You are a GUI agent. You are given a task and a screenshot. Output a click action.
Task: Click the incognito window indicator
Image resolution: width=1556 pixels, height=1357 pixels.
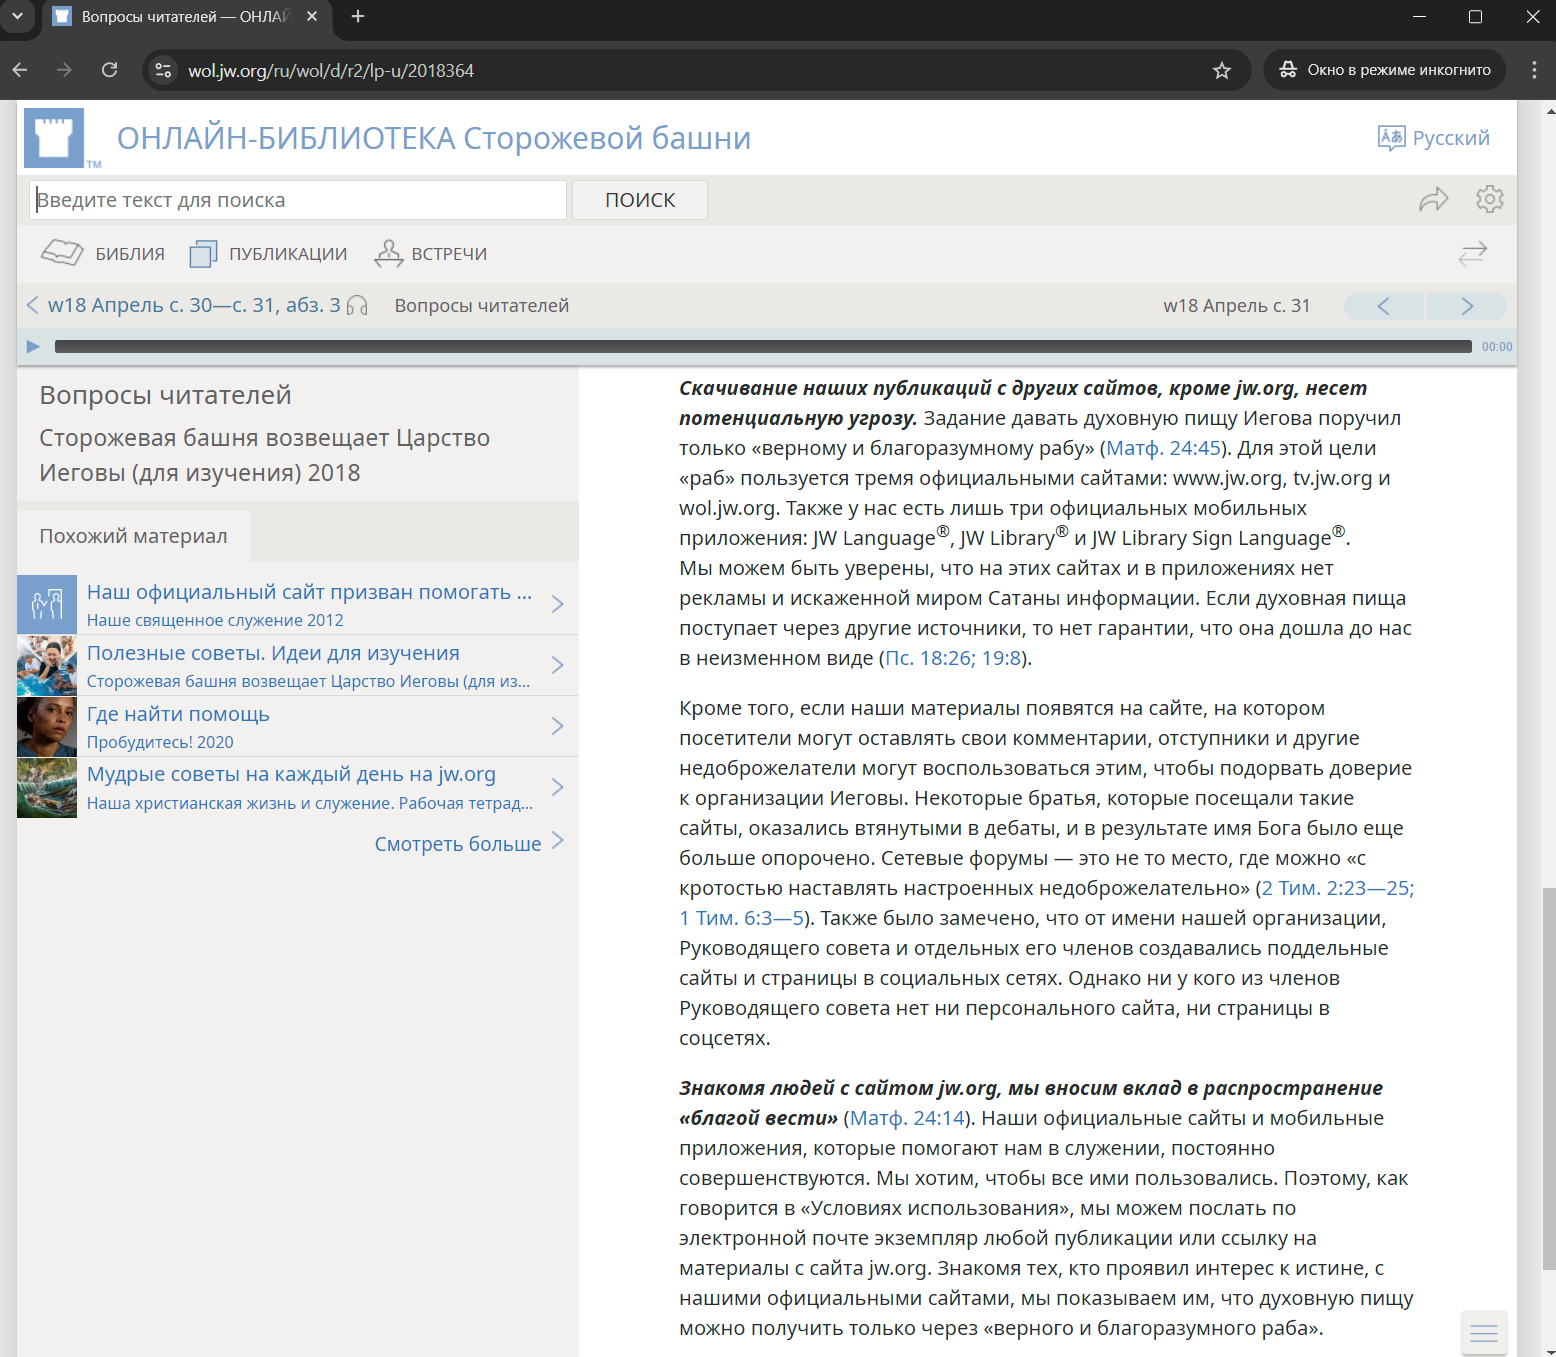pos(1385,70)
